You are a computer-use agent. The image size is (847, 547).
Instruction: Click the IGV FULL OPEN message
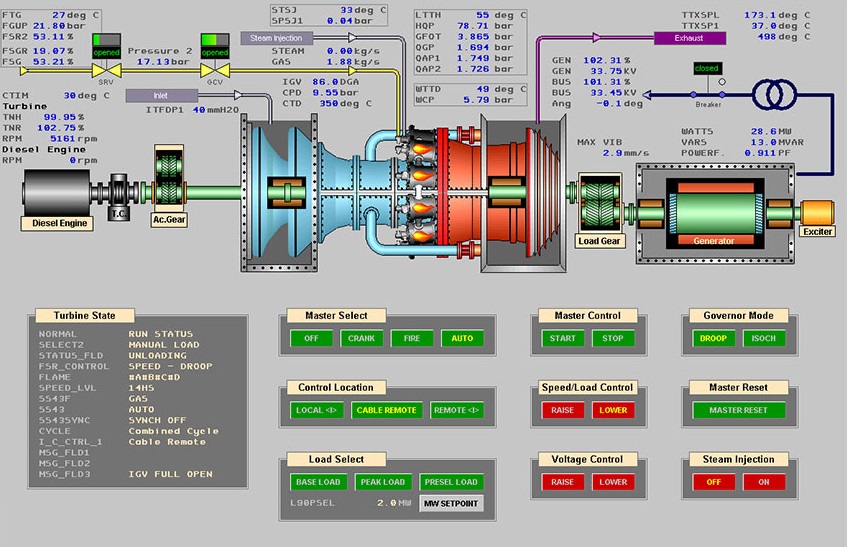pyautogui.click(x=170, y=474)
